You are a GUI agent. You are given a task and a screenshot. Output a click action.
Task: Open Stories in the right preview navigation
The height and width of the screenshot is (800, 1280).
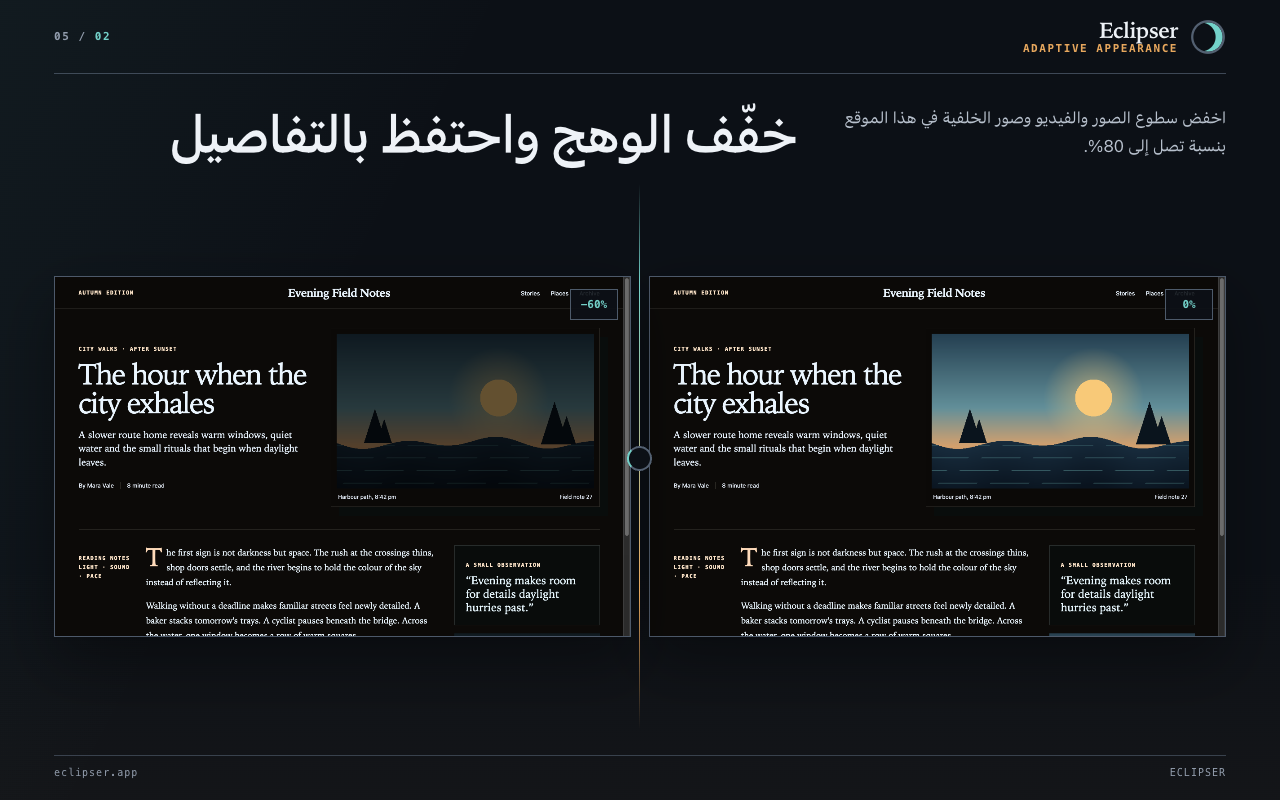pyautogui.click(x=1125, y=293)
